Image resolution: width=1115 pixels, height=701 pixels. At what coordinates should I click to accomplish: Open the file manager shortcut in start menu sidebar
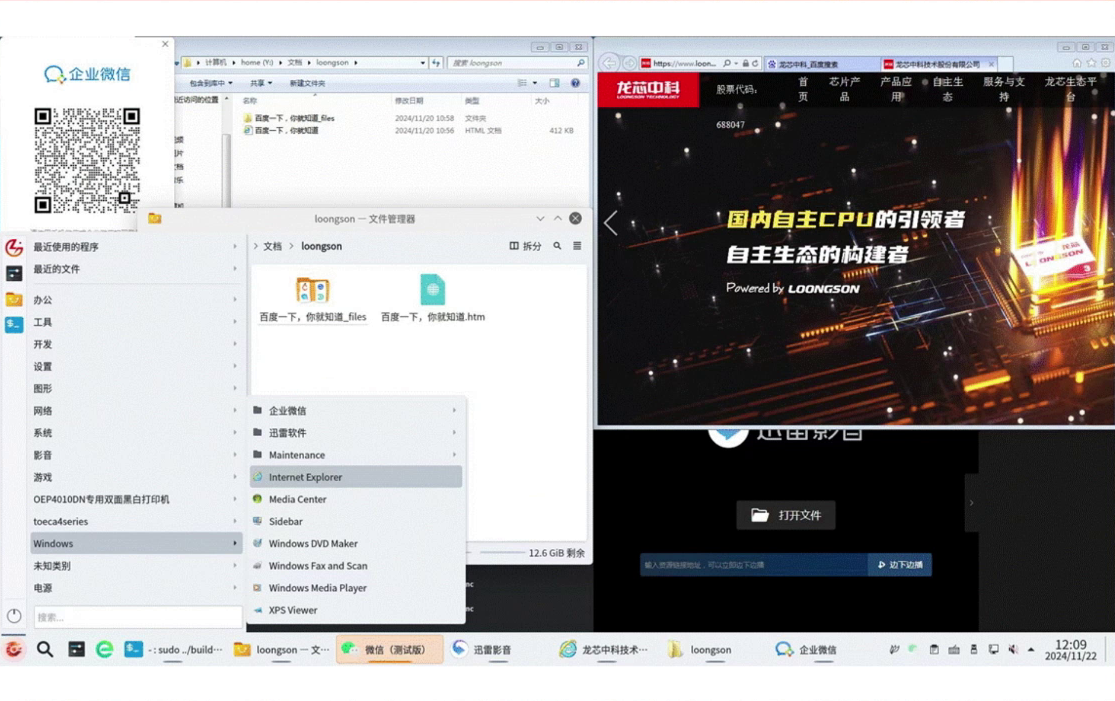[14, 299]
